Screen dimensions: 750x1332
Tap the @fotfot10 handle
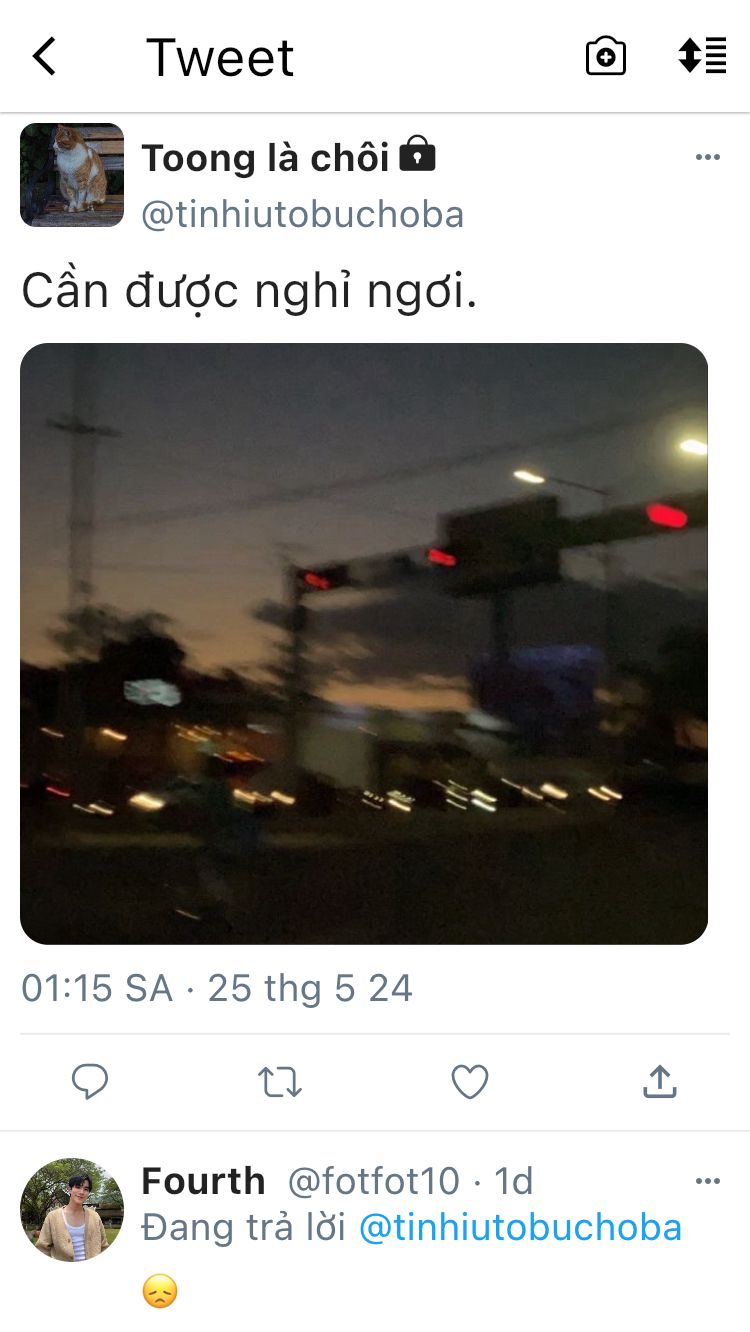(x=373, y=1181)
